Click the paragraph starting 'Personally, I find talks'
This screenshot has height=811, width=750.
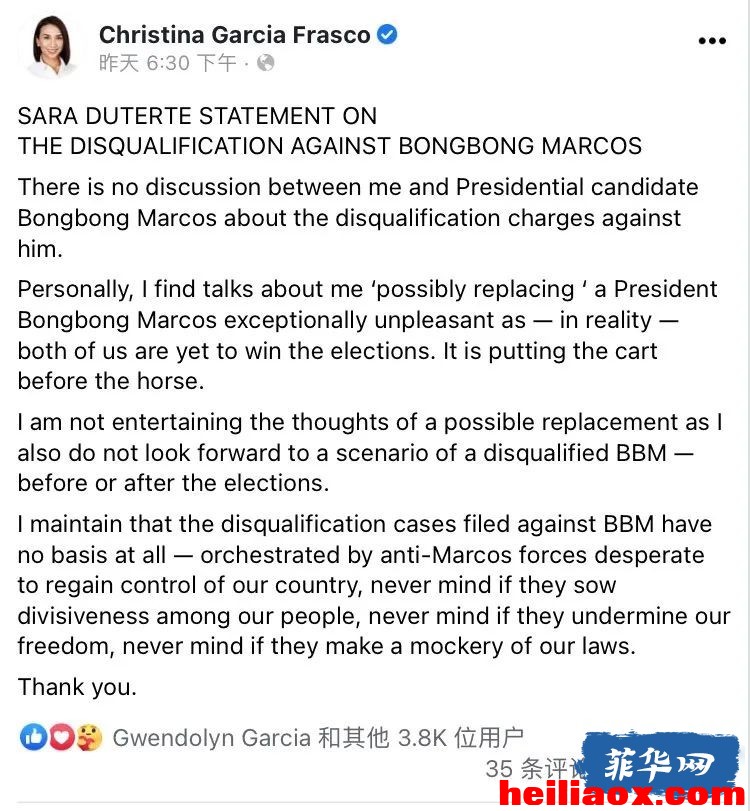pyautogui.click(x=368, y=335)
